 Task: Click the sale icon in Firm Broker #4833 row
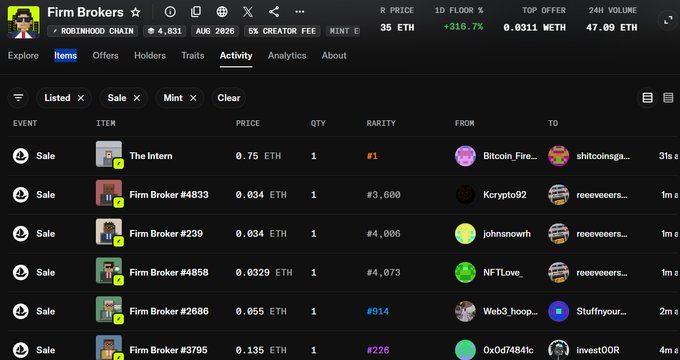pyautogui.click(x=20, y=195)
